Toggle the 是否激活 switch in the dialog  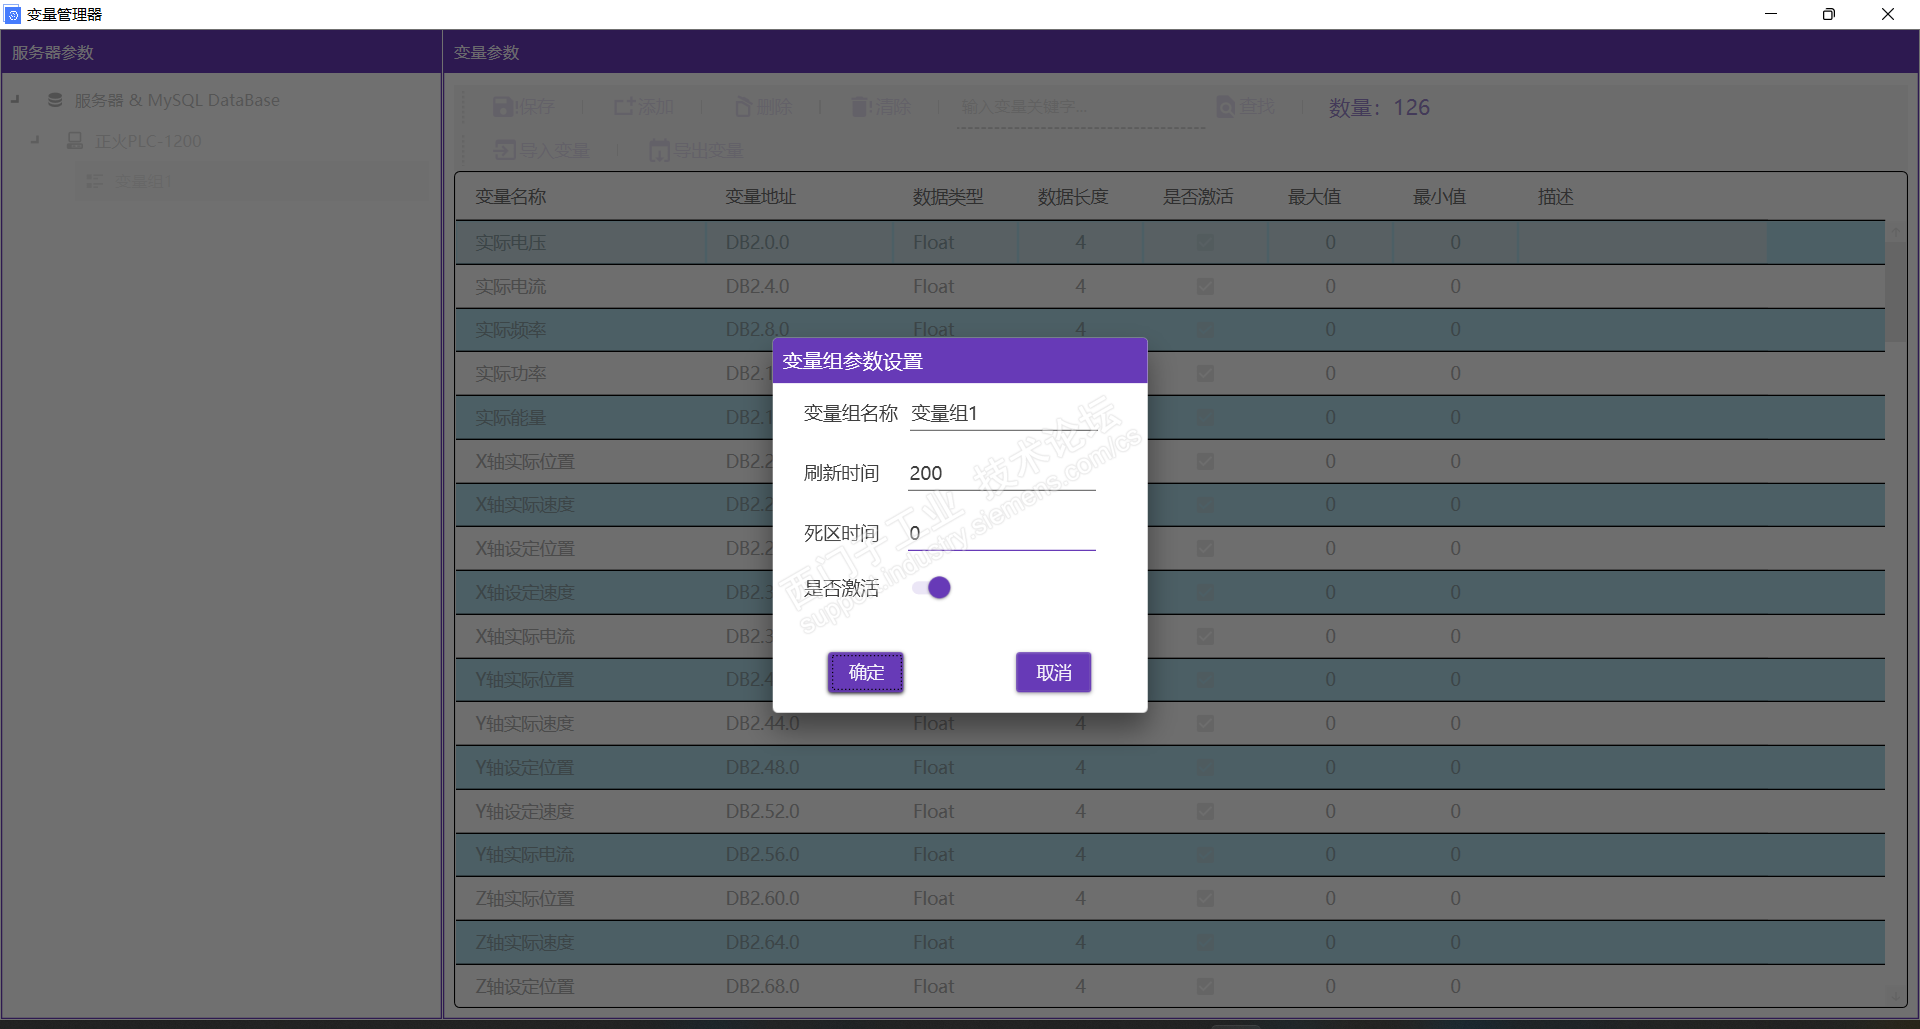tap(931, 588)
